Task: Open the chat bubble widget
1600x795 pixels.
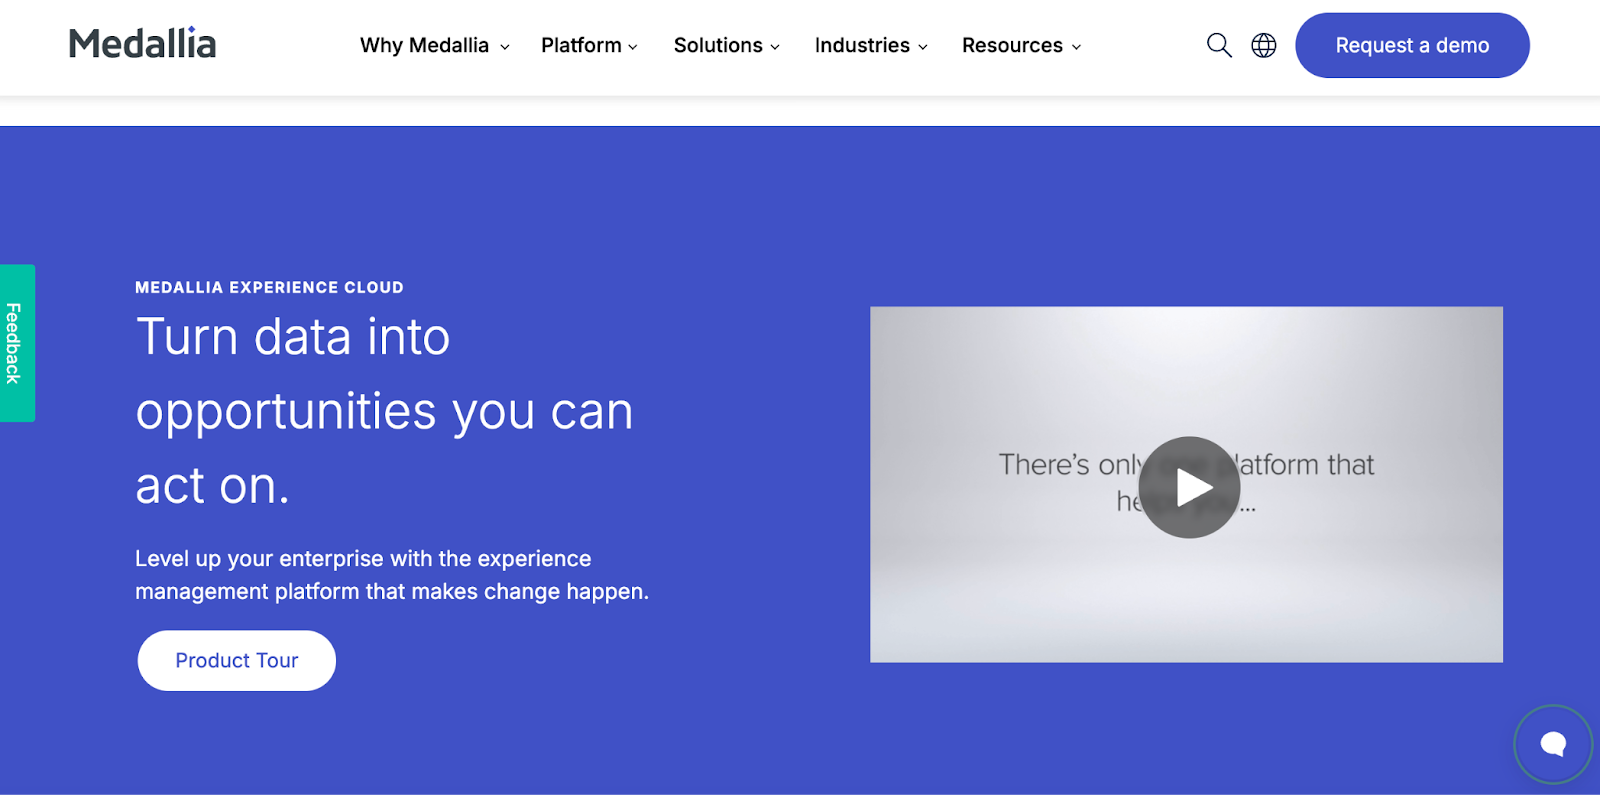Action: point(1553,744)
